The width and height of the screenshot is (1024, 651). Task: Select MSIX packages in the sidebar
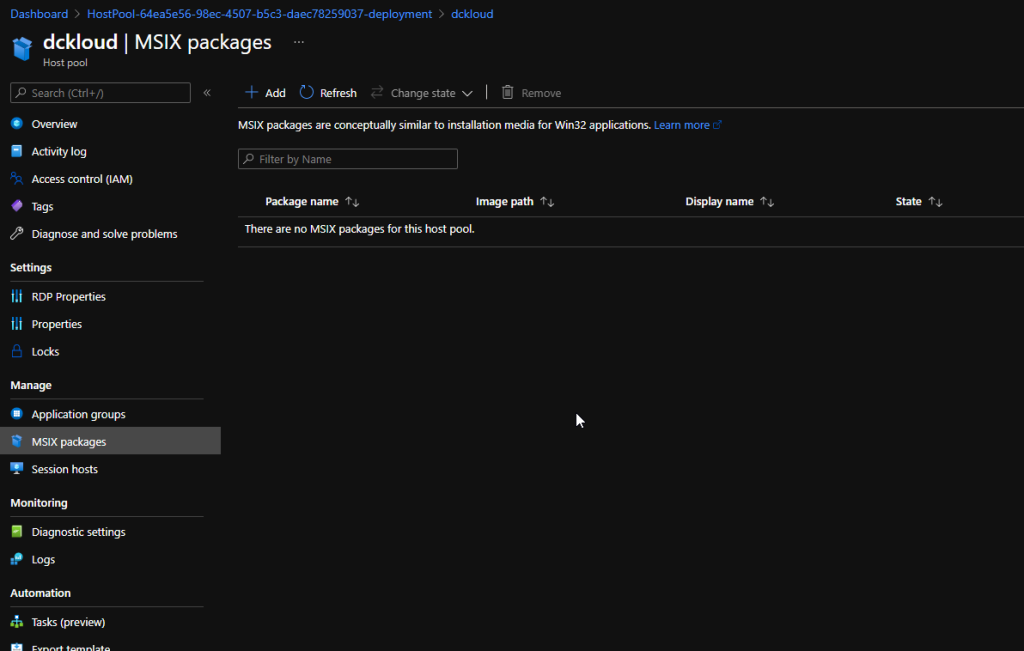click(110, 441)
